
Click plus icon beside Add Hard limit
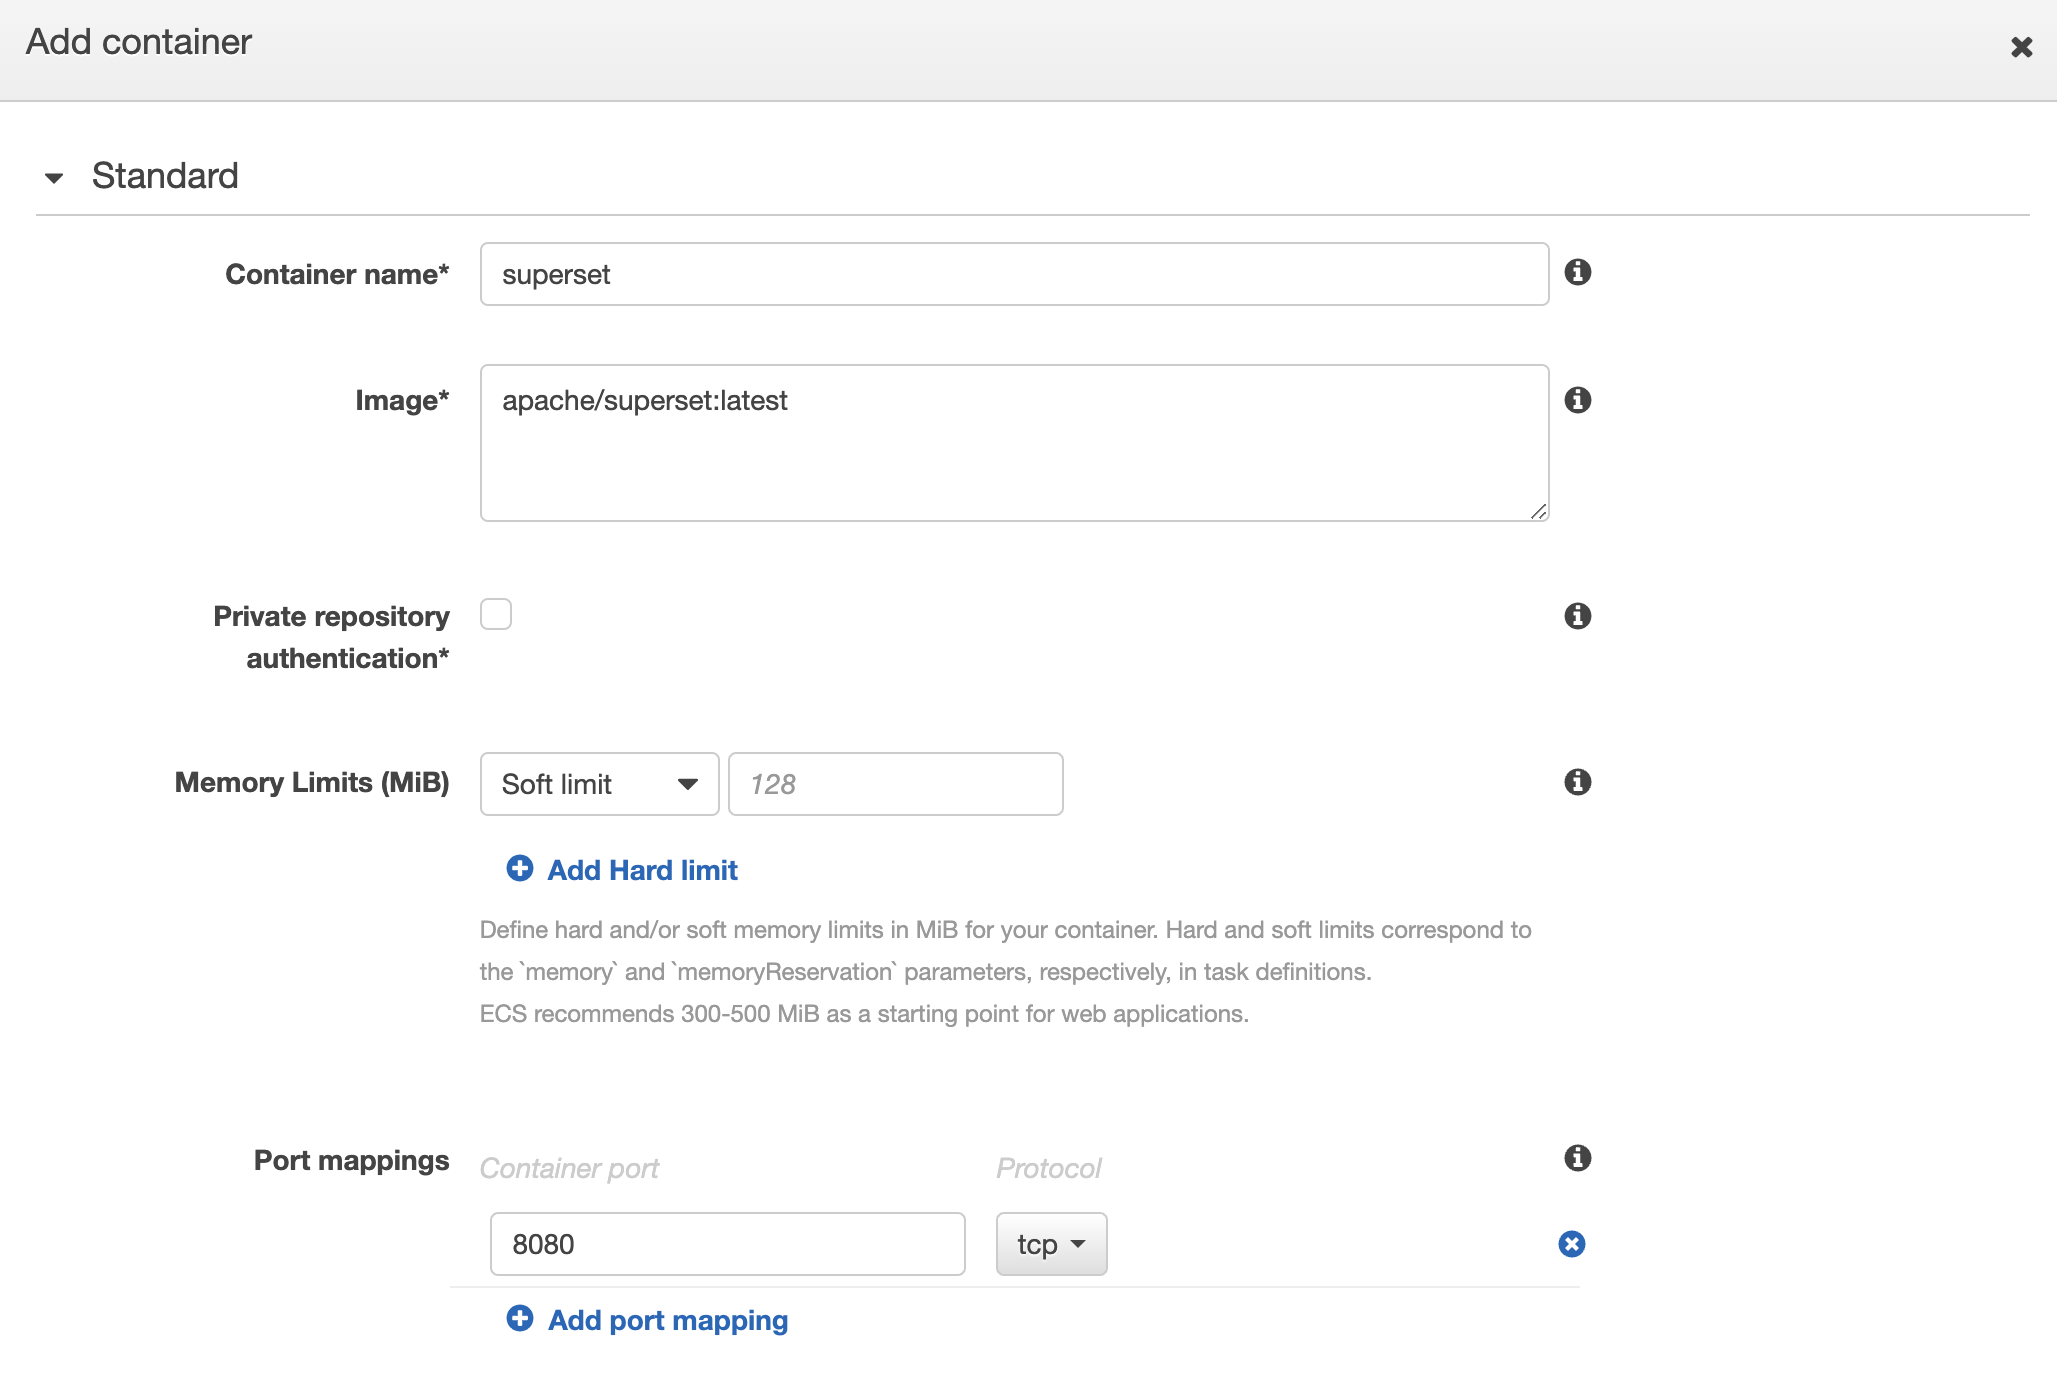[520, 868]
